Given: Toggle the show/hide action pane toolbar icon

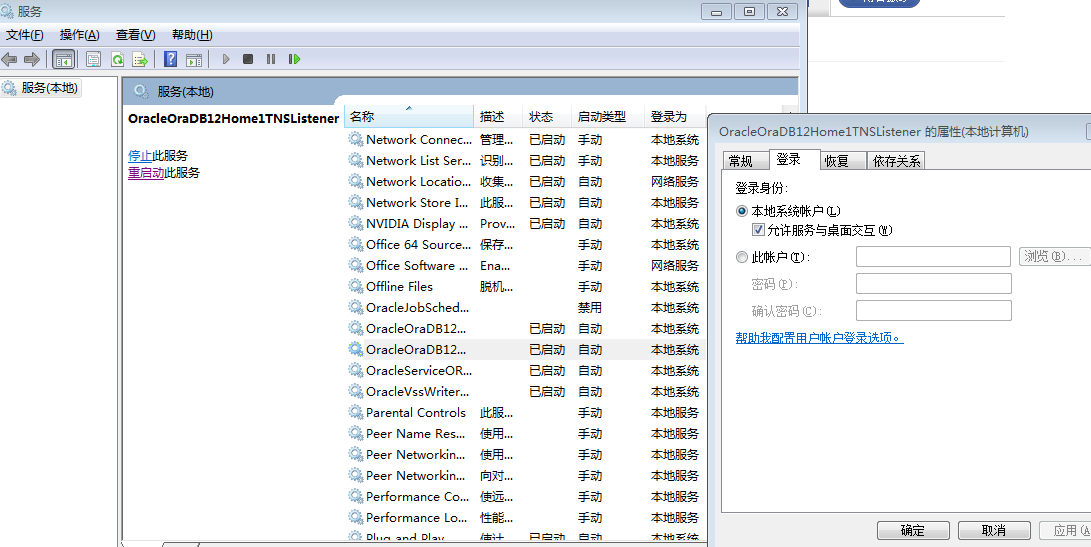Looking at the screenshot, I should tap(193, 60).
